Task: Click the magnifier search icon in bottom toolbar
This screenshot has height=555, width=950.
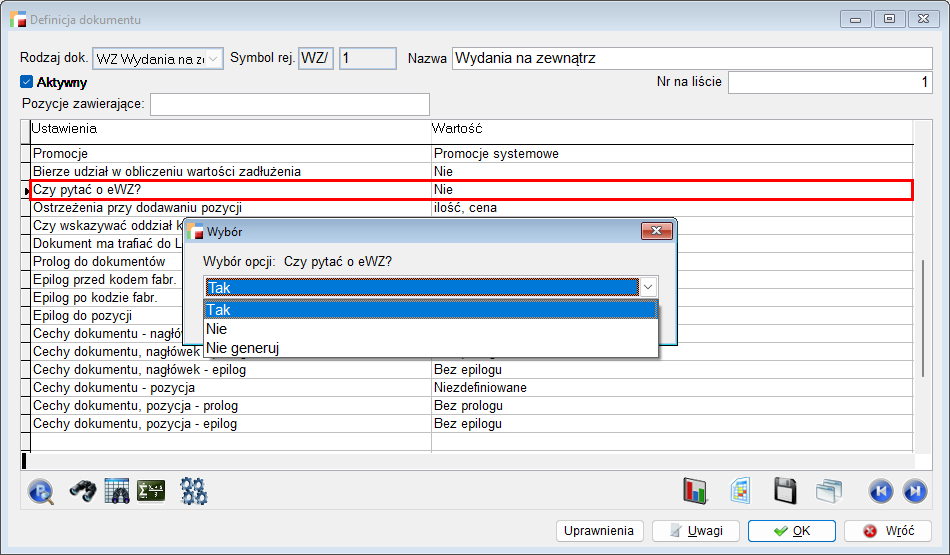Action: tap(42, 491)
